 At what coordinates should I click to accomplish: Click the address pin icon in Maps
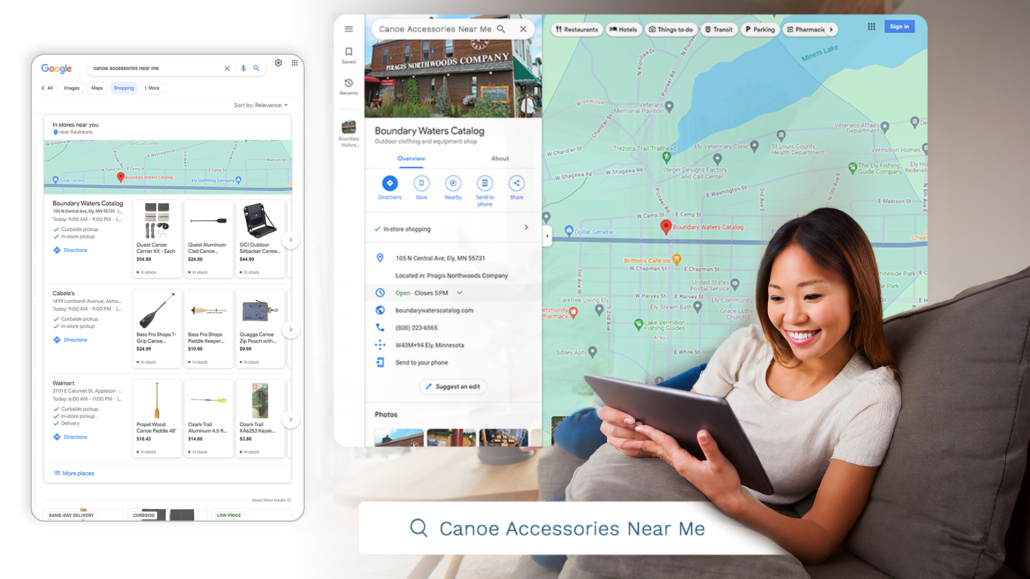(380, 258)
